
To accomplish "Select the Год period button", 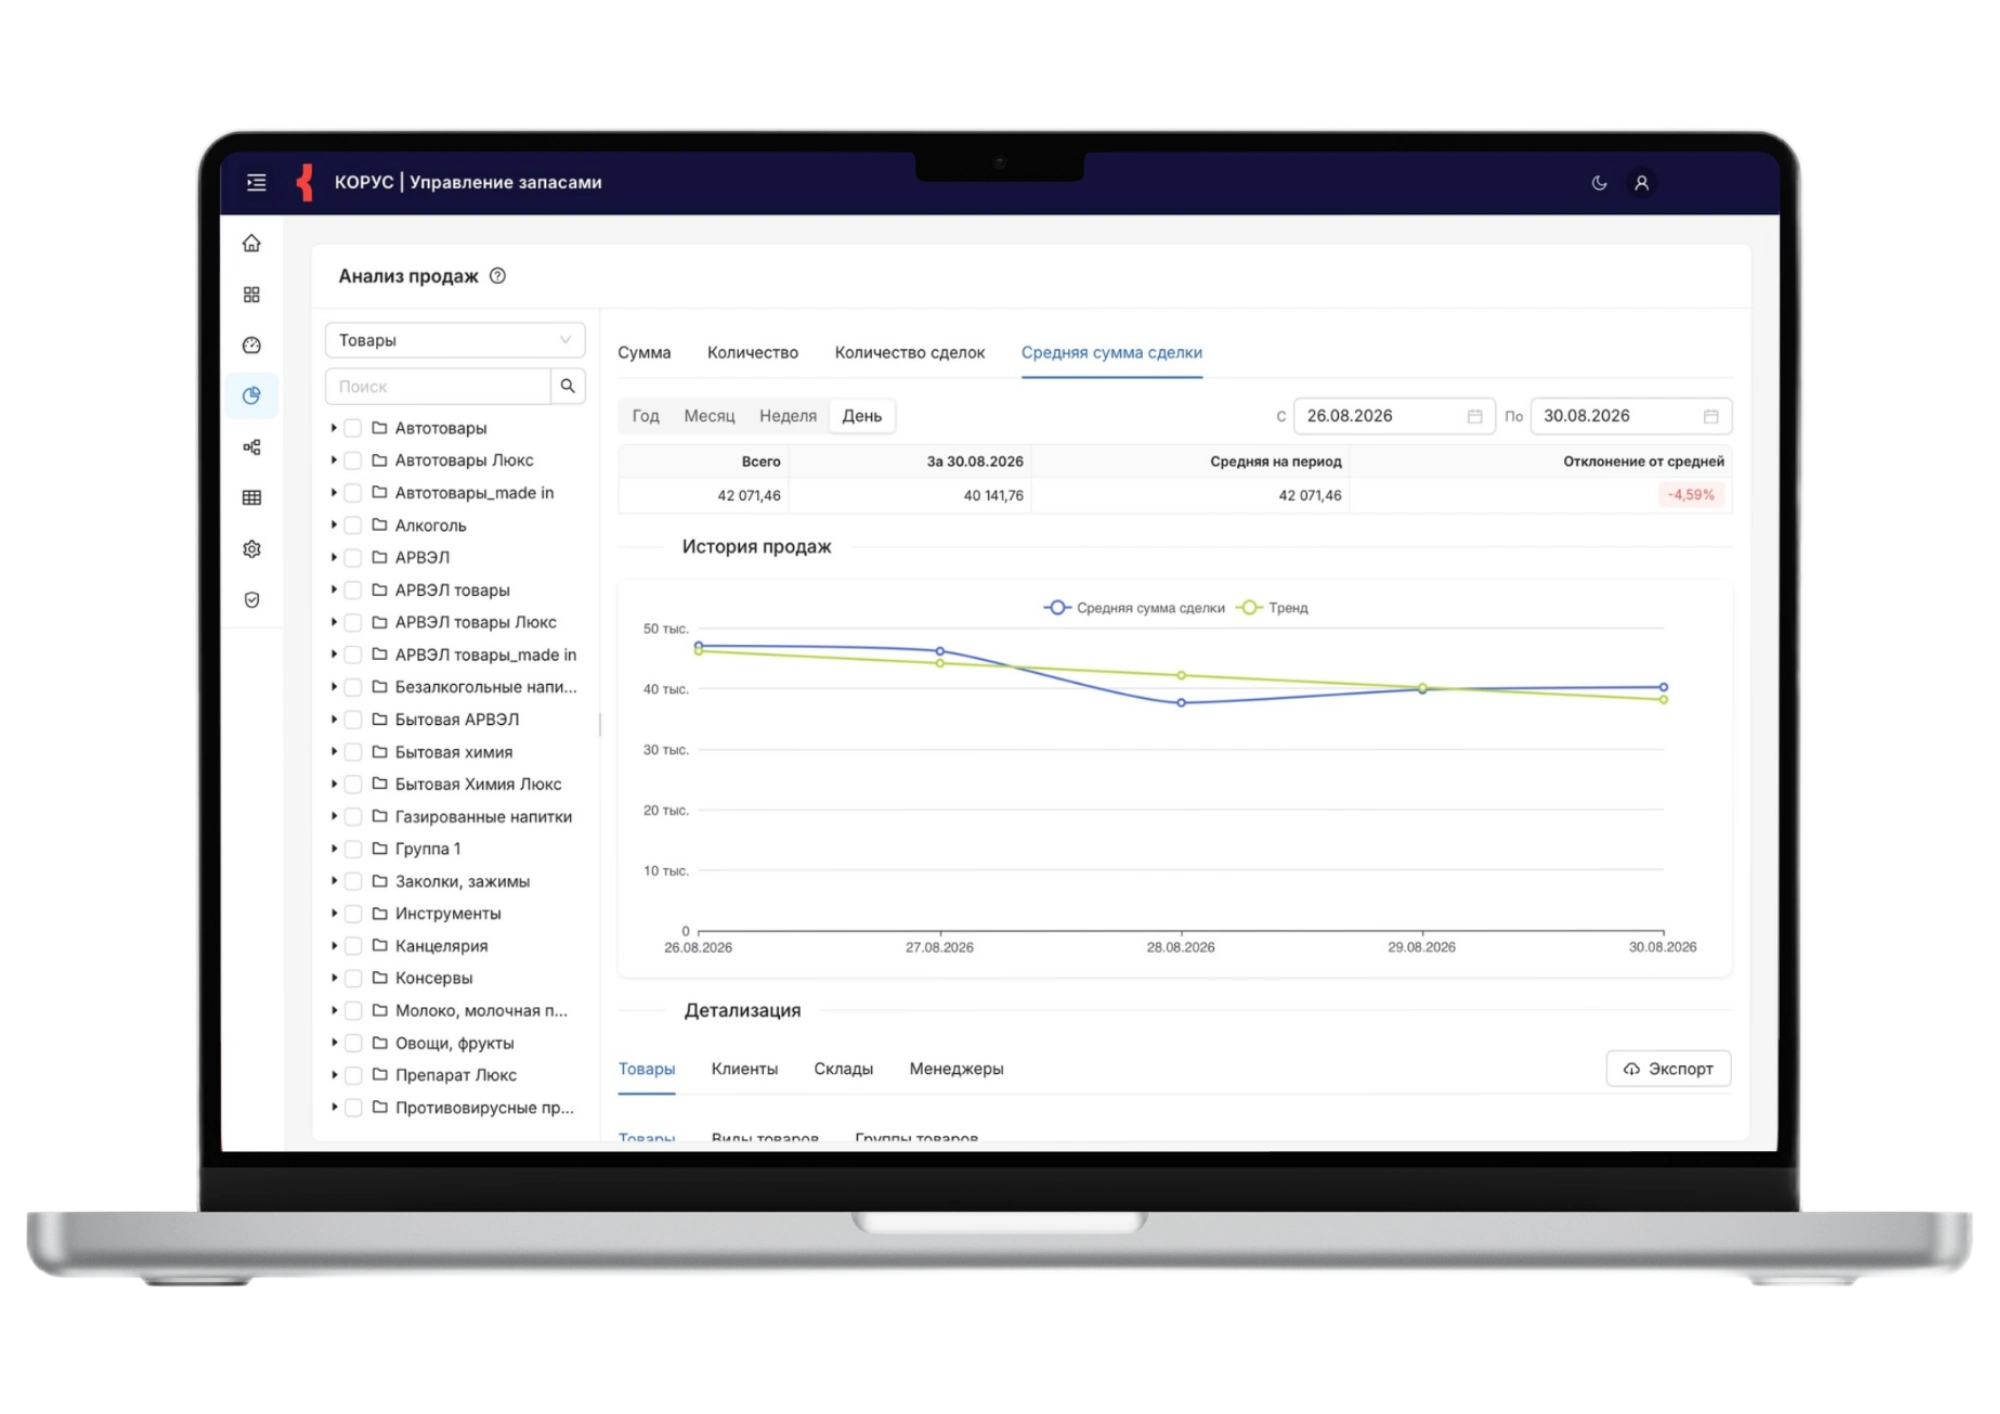I will pyautogui.click(x=646, y=416).
